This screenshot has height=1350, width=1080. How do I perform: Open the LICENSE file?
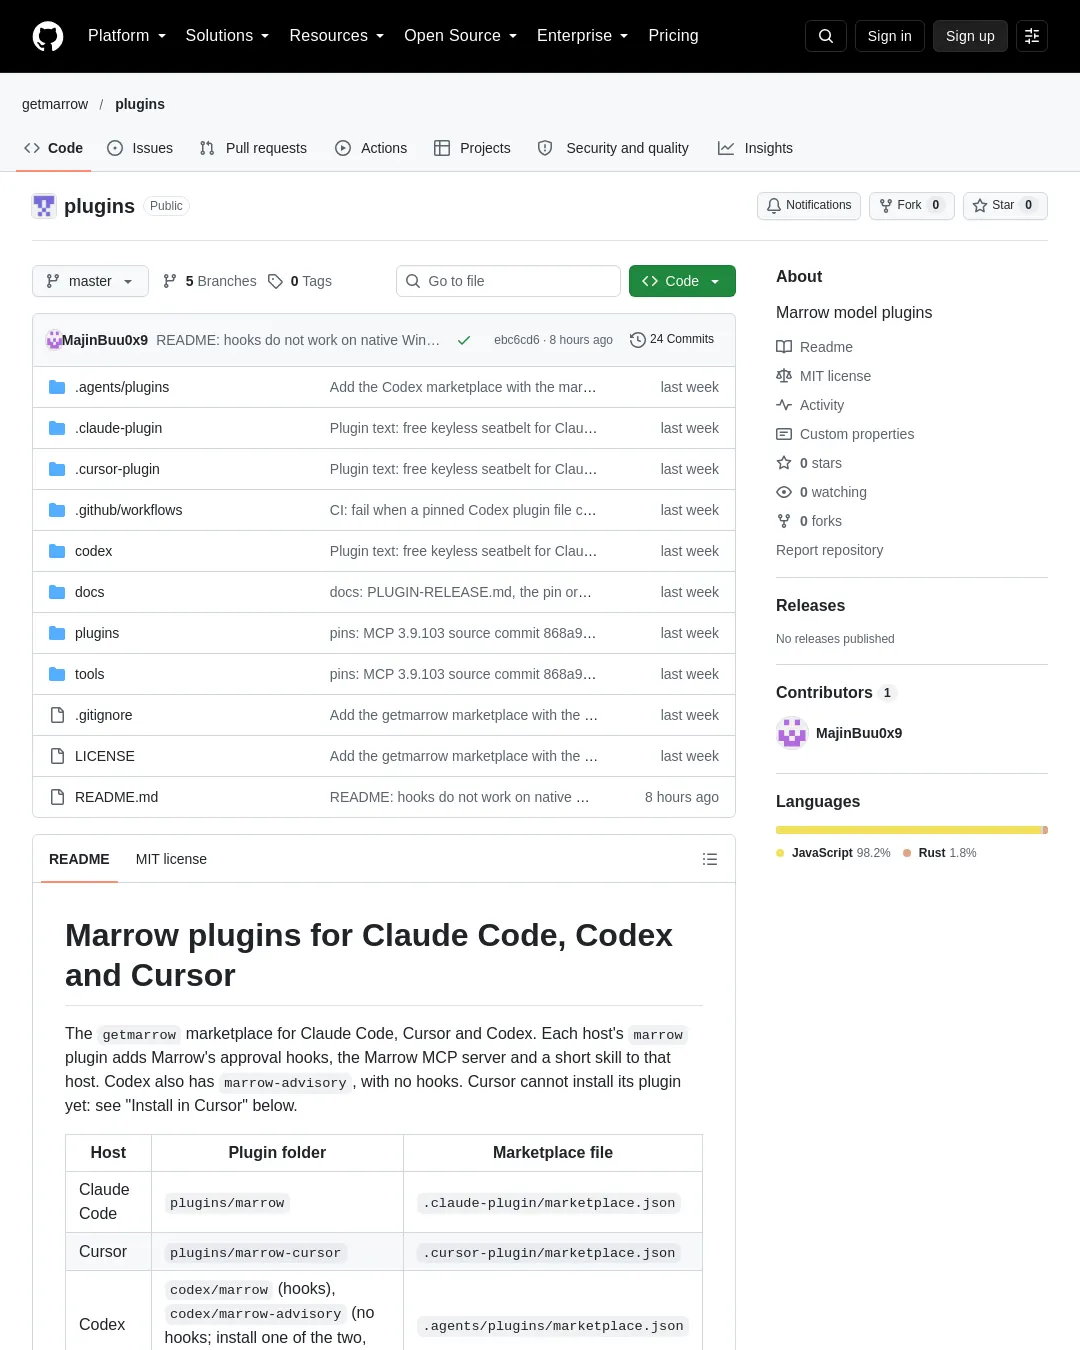(x=104, y=756)
